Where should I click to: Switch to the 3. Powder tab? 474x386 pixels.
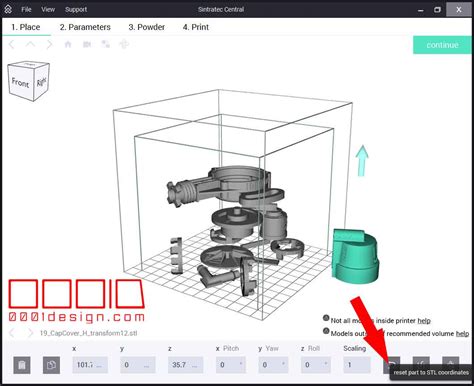(x=147, y=27)
